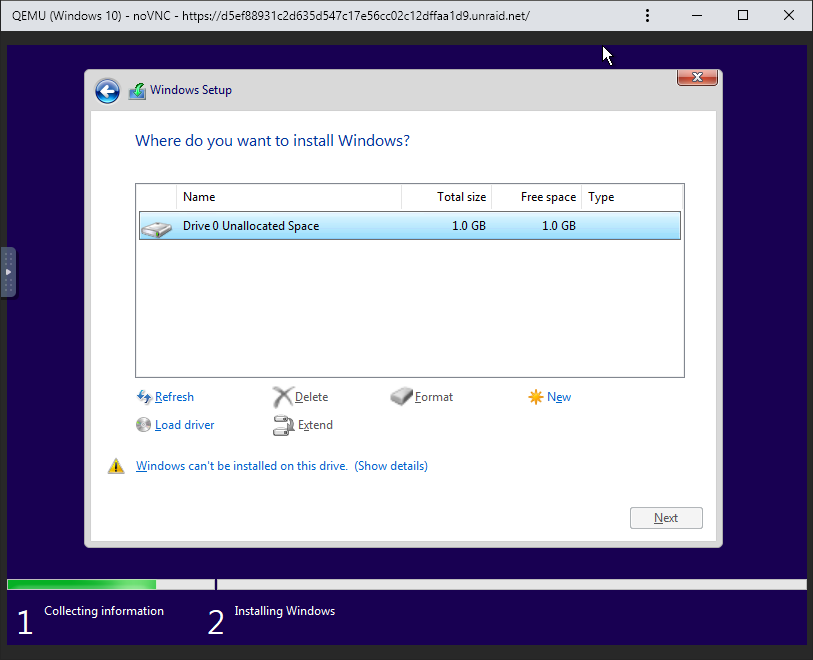Click the yellow warning triangle icon

tap(116, 466)
